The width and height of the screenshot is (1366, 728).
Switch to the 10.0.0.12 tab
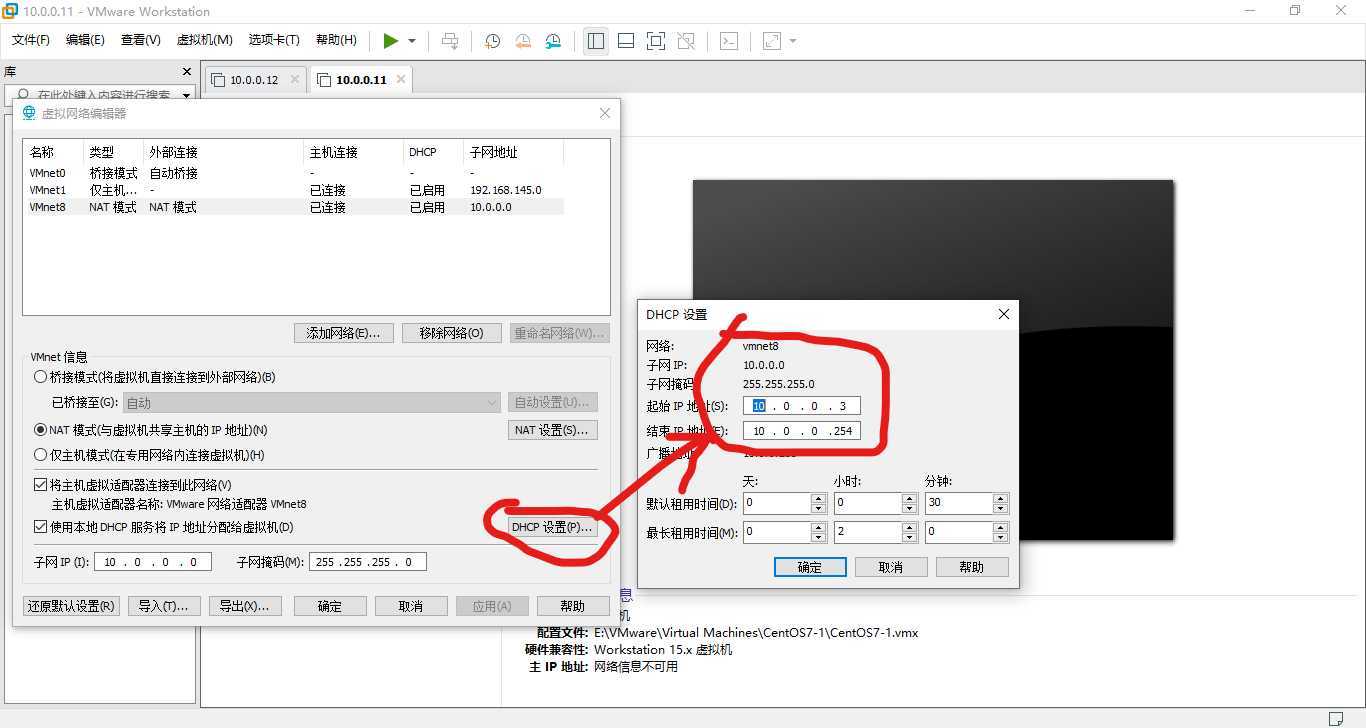coord(254,80)
